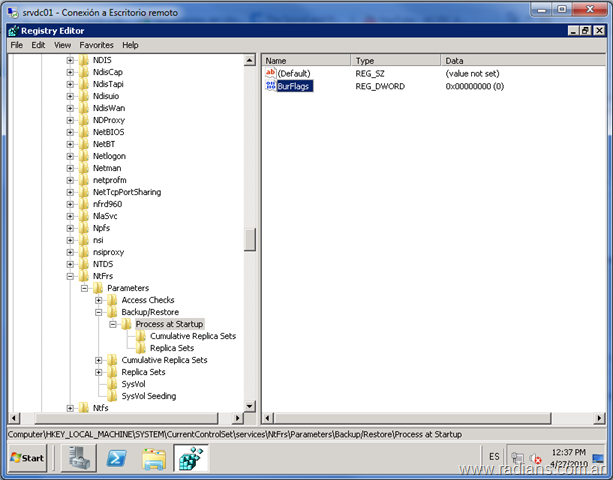Viewport: 613px width, 480px height.
Task: Click the Registry Editor taskbar icon
Action: 191,458
